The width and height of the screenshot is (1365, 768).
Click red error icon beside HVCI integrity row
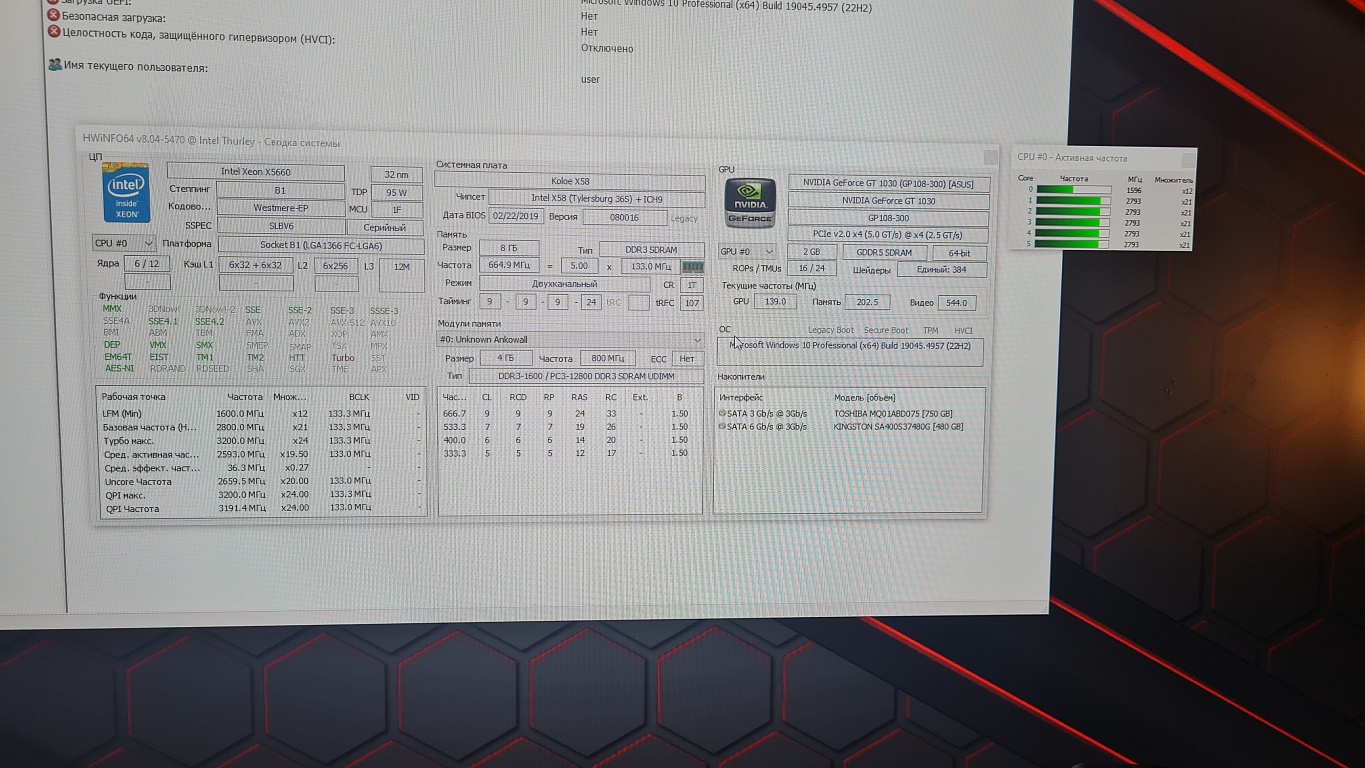tap(54, 32)
